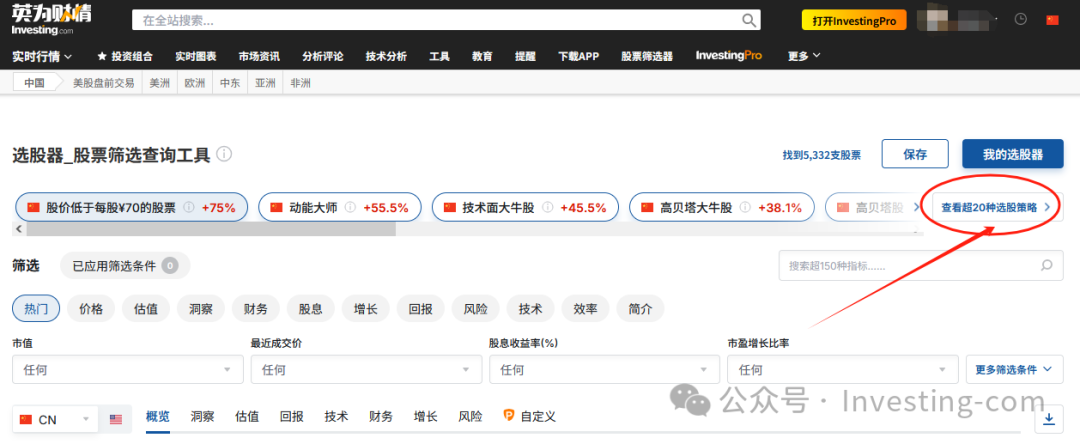Expand the 股息收益率 dropdown

[x=603, y=369]
